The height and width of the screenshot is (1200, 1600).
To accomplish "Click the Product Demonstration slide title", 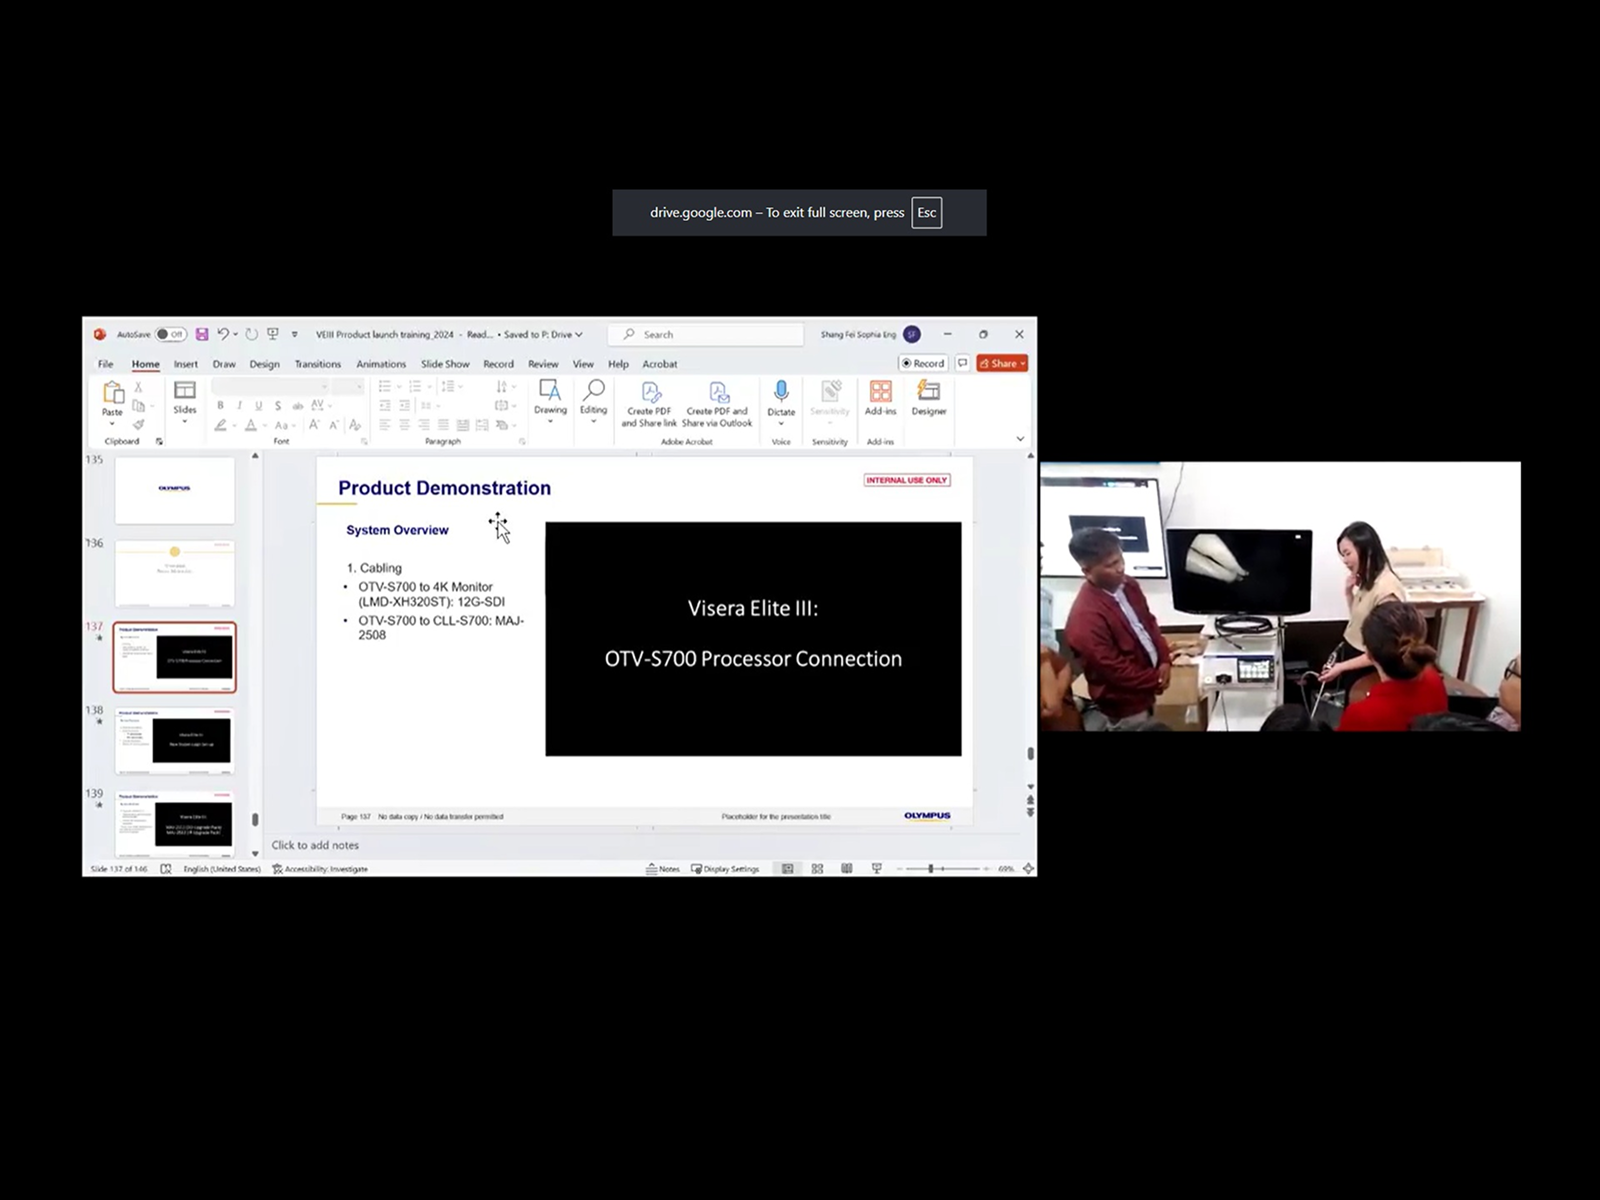I will coord(444,488).
